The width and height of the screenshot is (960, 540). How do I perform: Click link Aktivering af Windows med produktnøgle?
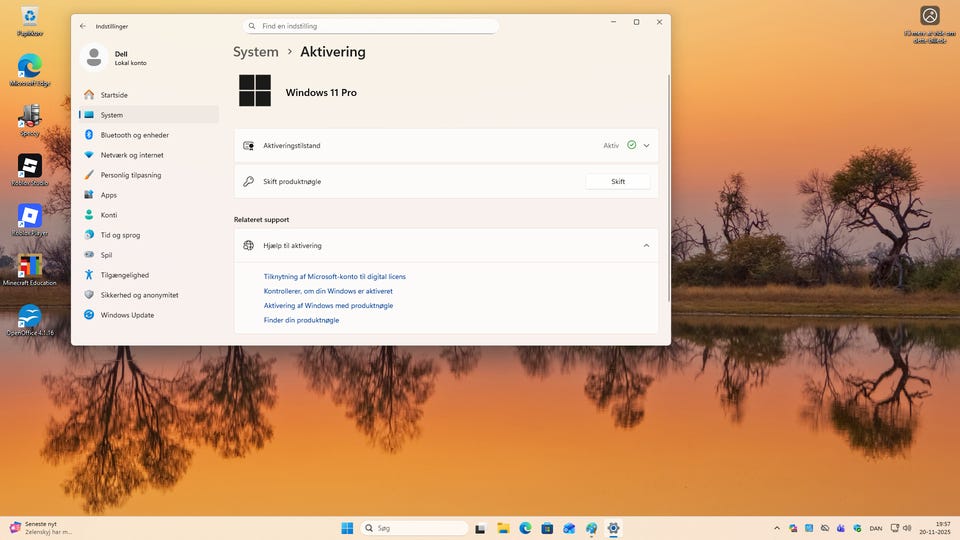[x=328, y=306]
